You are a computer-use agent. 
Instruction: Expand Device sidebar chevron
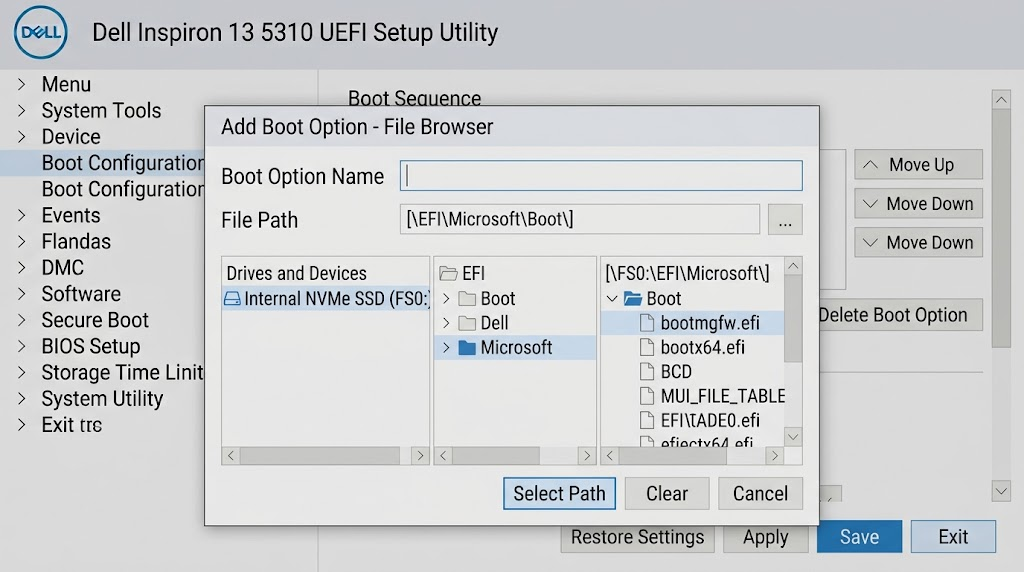click(x=22, y=136)
